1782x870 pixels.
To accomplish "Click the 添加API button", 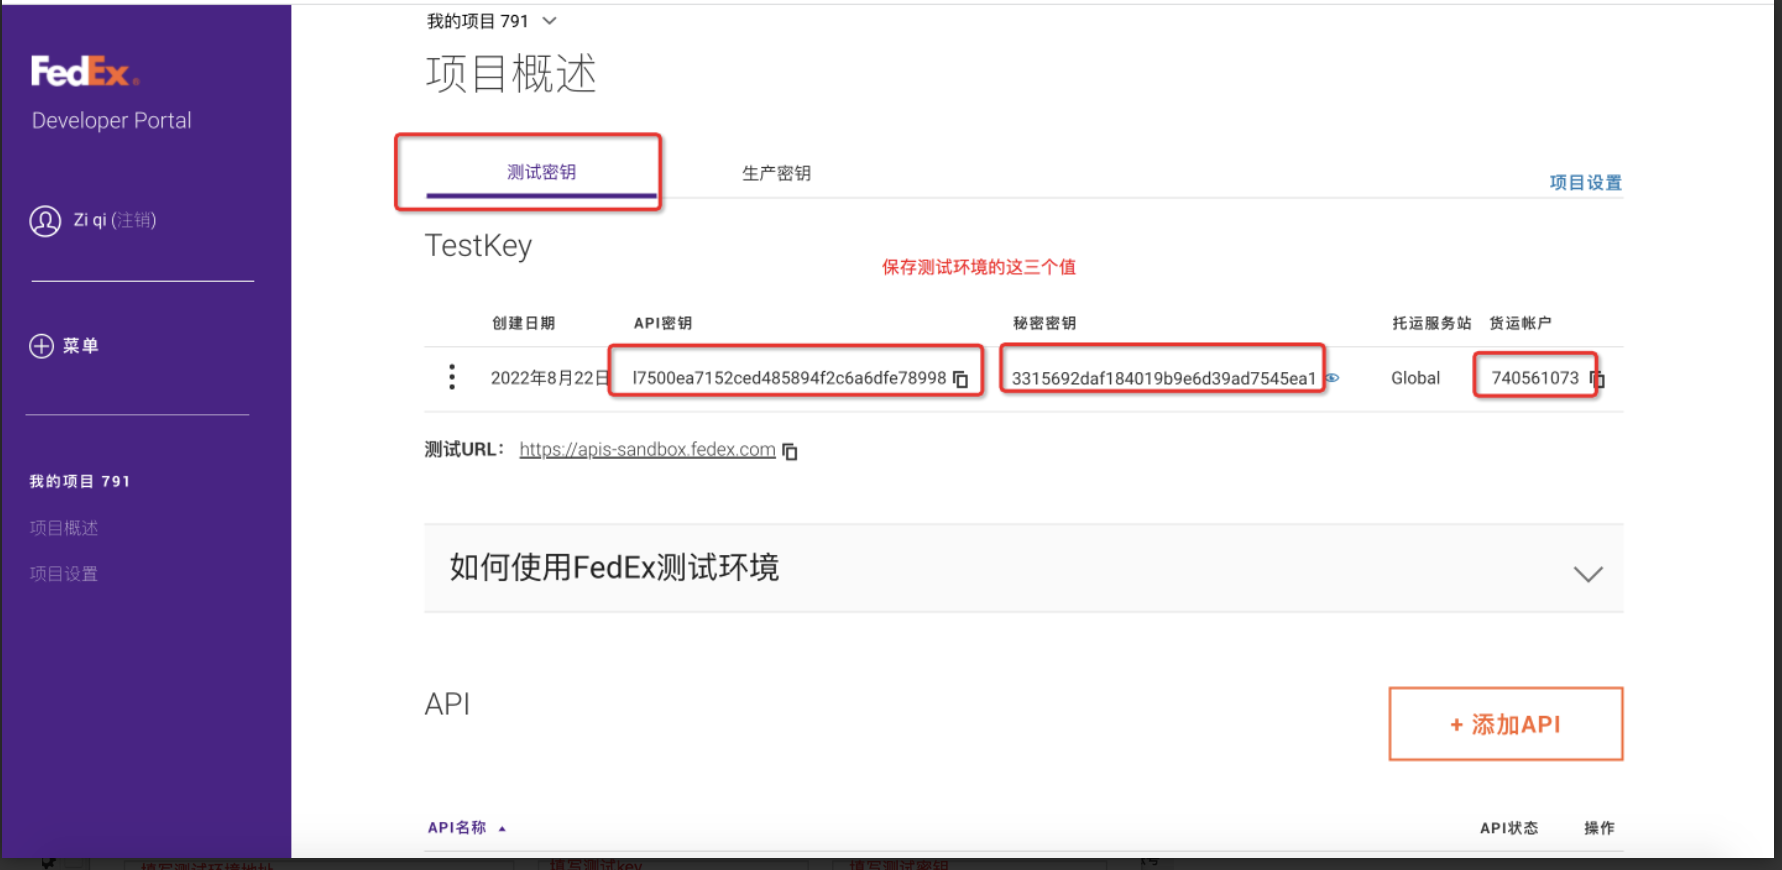I will 1506,724.
